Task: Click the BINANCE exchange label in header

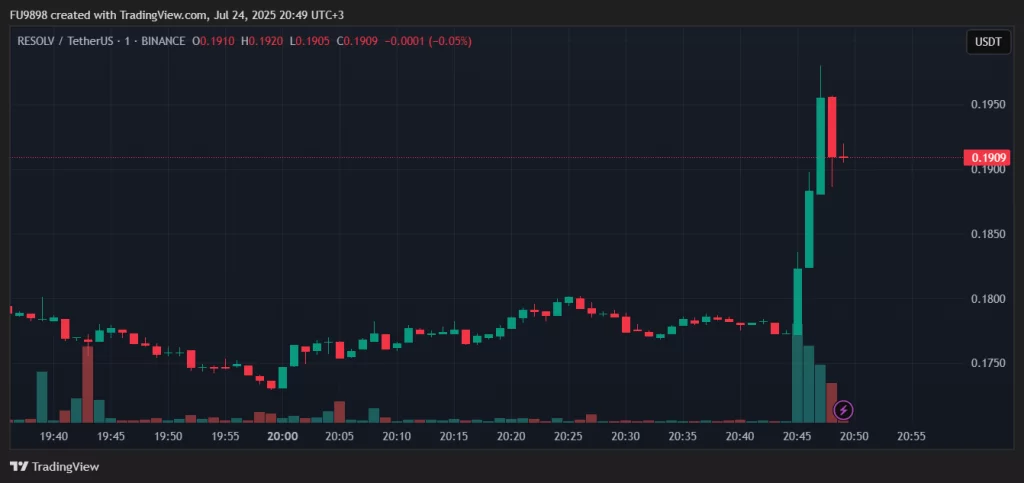Action: tap(163, 41)
